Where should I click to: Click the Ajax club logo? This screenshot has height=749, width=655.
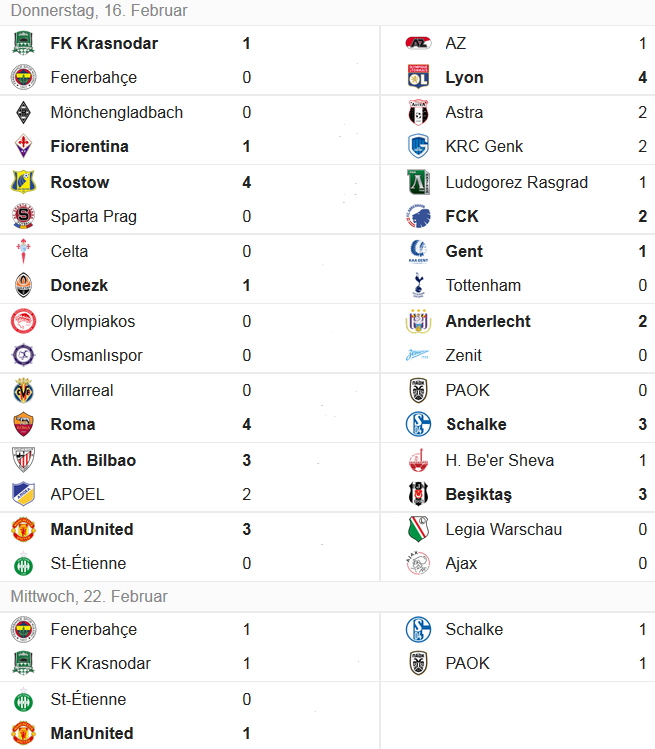[418, 563]
